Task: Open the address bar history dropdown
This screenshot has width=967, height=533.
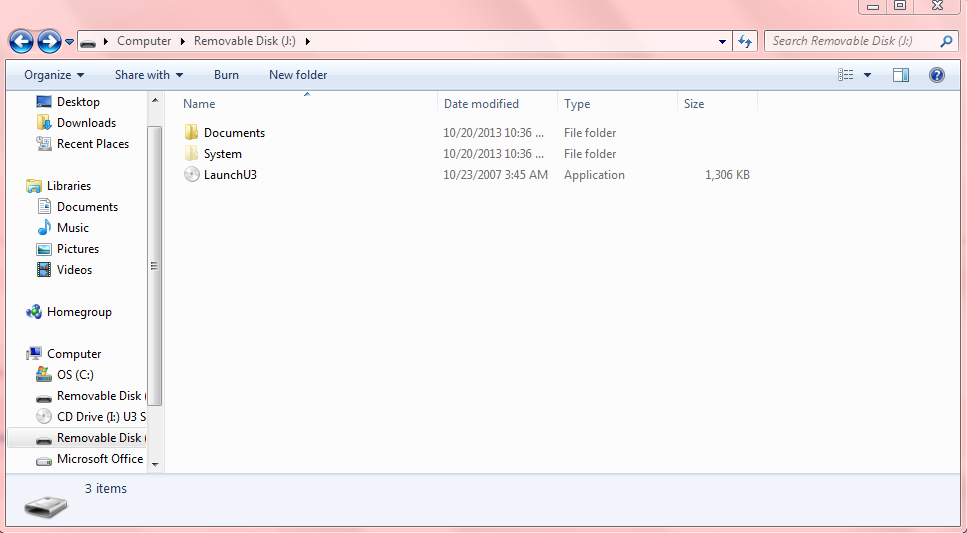Action: pyautogui.click(x=722, y=42)
